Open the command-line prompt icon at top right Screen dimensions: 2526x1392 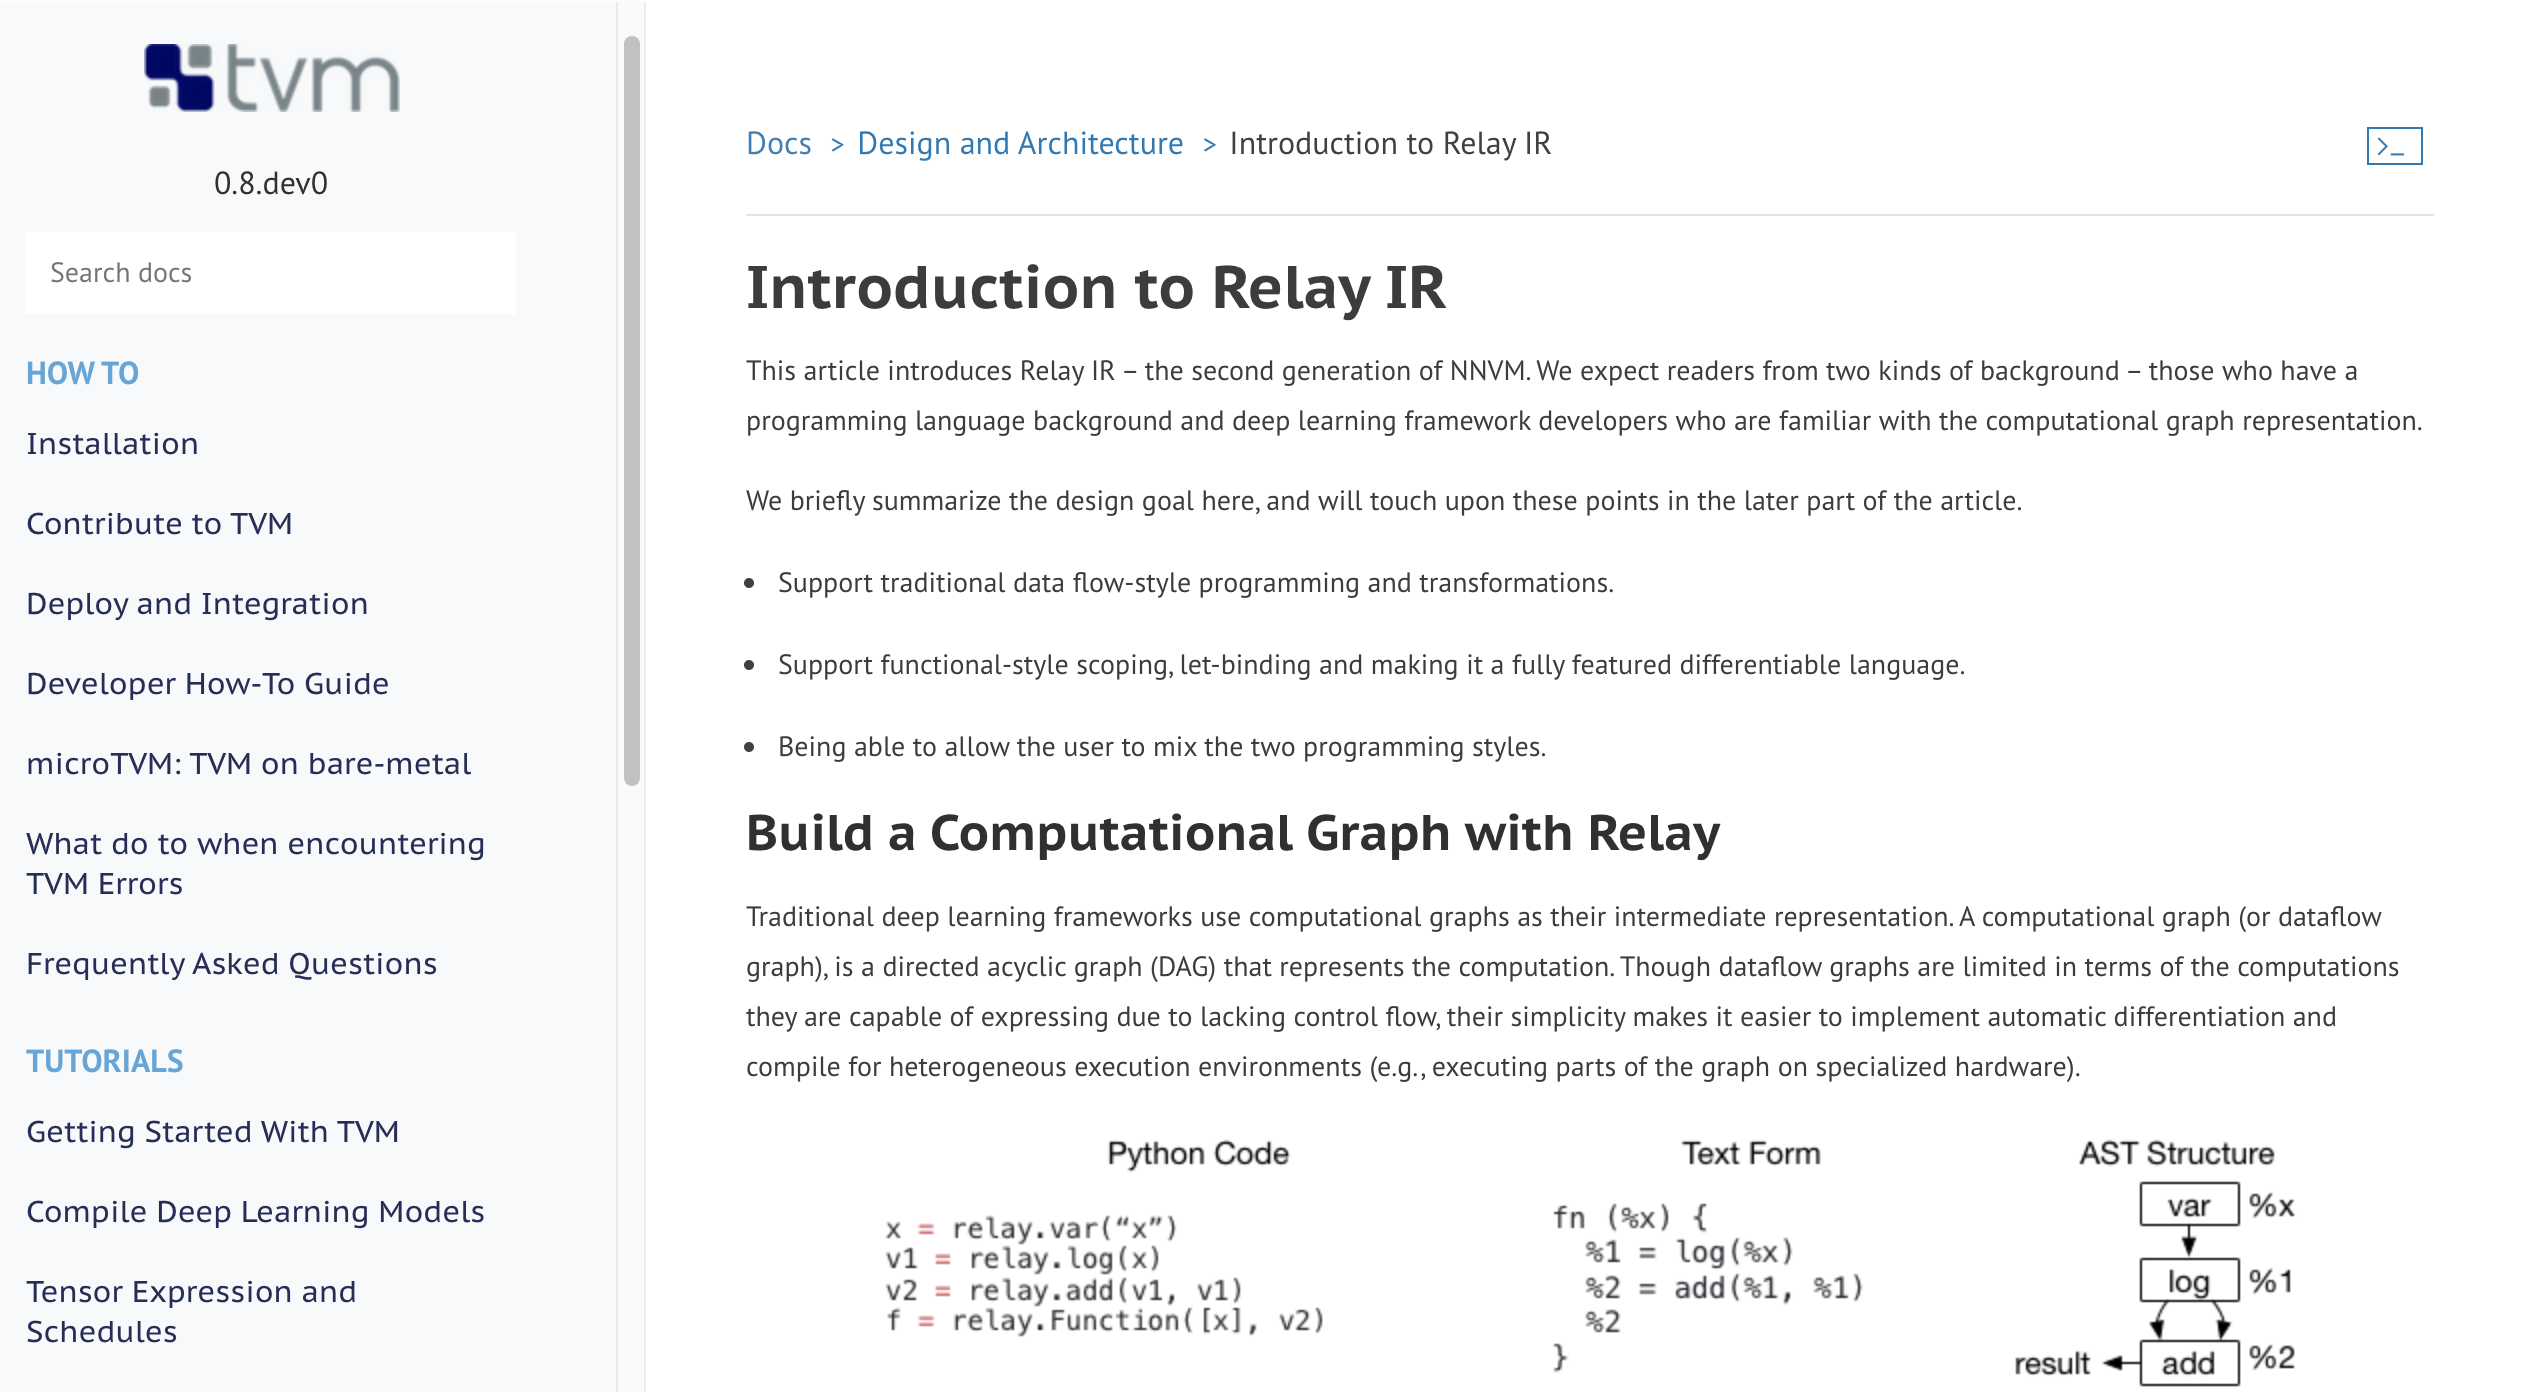coord(2396,148)
